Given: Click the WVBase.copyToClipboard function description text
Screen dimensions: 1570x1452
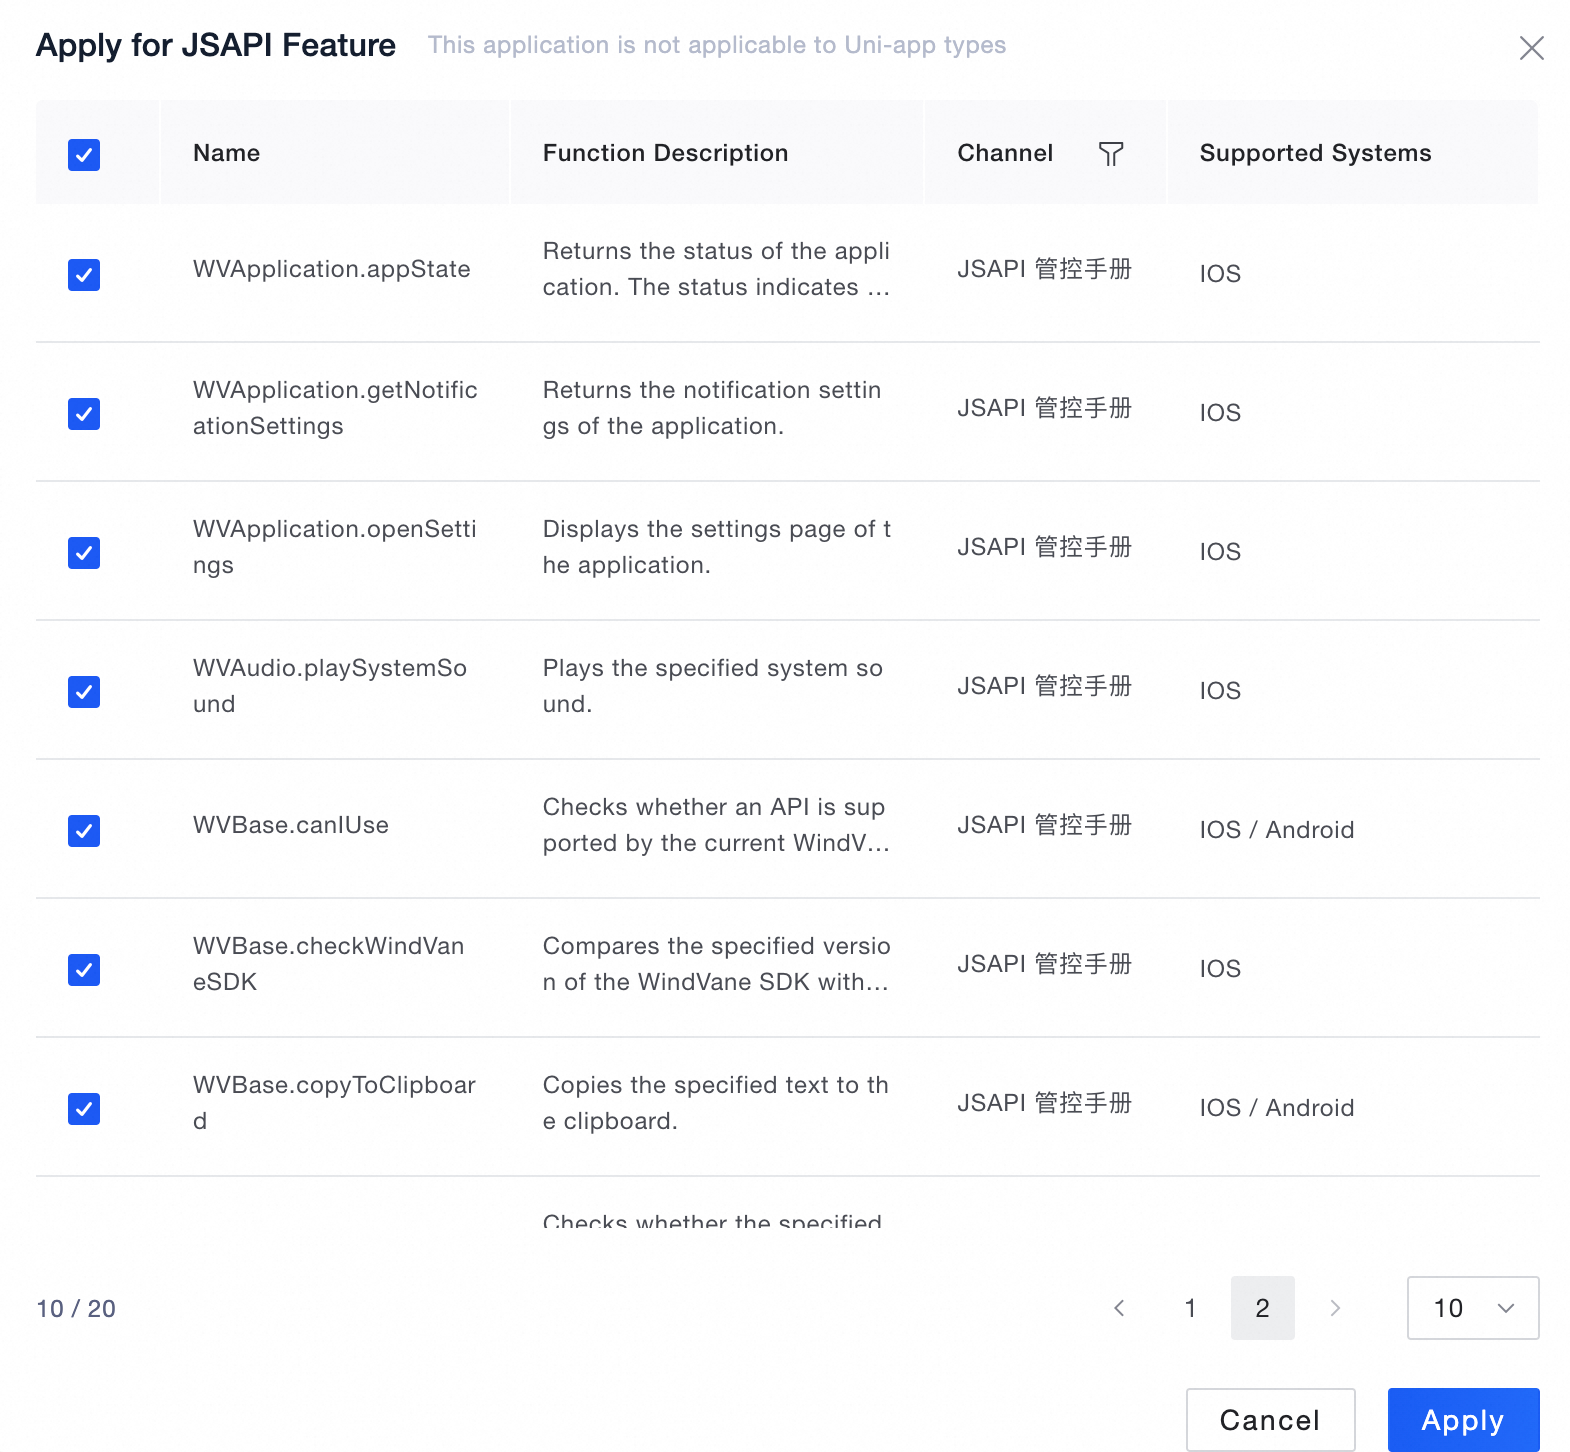Looking at the screenshot, I should click(x=715, y=1103).
